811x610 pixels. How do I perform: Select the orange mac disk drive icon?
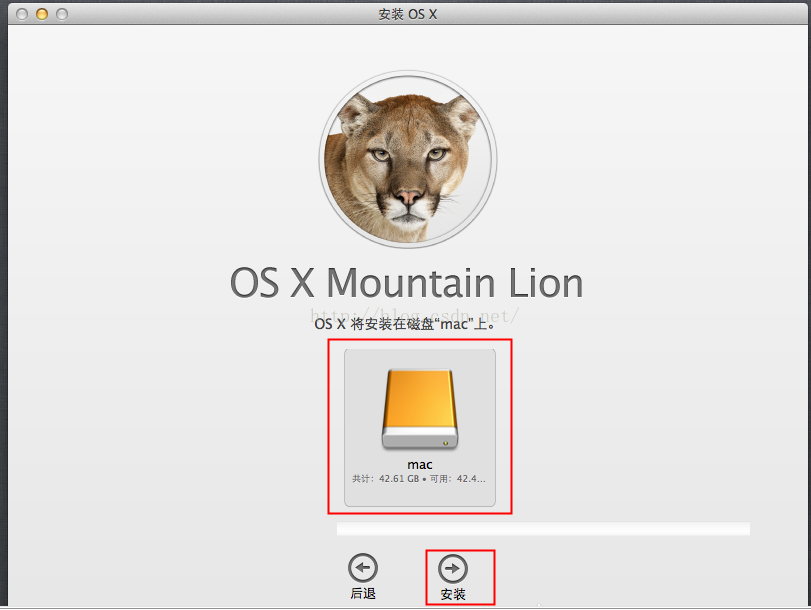pos(419,411)
